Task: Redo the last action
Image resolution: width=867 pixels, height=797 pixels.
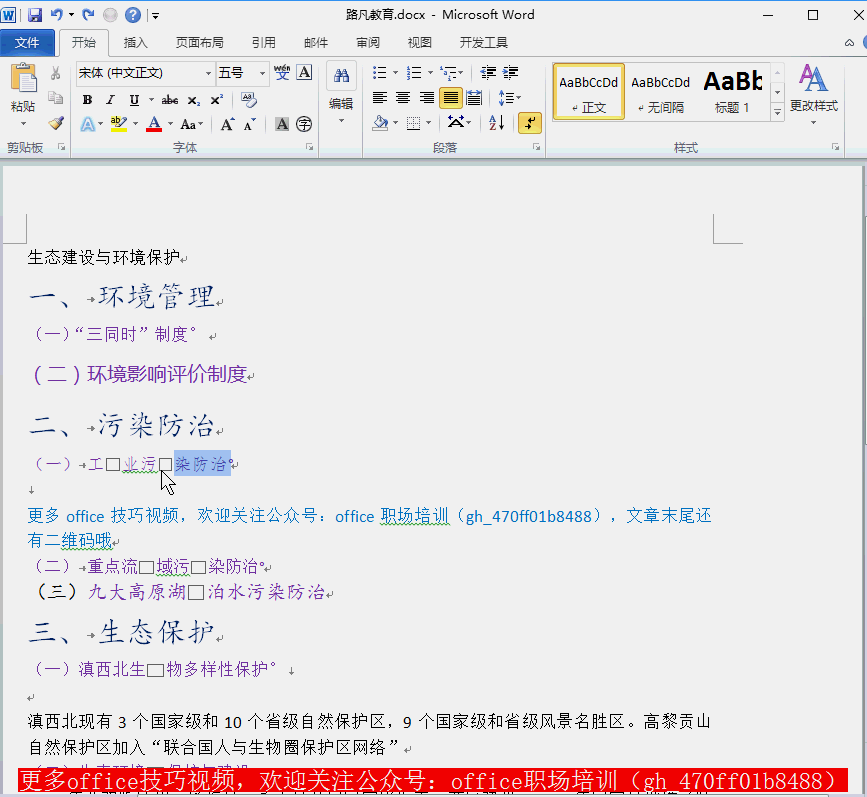Action: 88,15
